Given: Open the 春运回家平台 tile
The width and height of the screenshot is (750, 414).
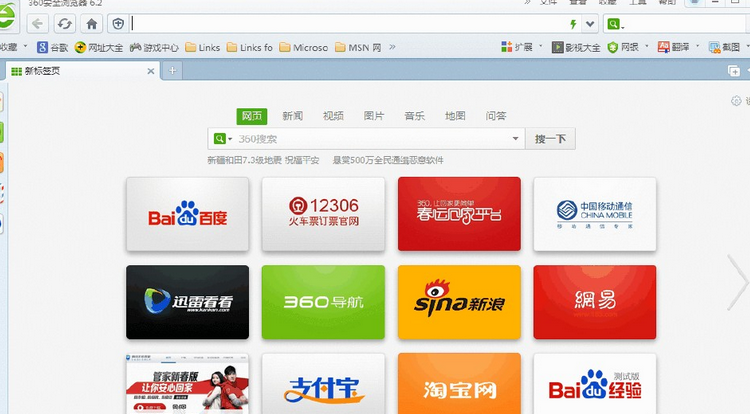Looking at the screenshot, I should (x=459, y=214).
